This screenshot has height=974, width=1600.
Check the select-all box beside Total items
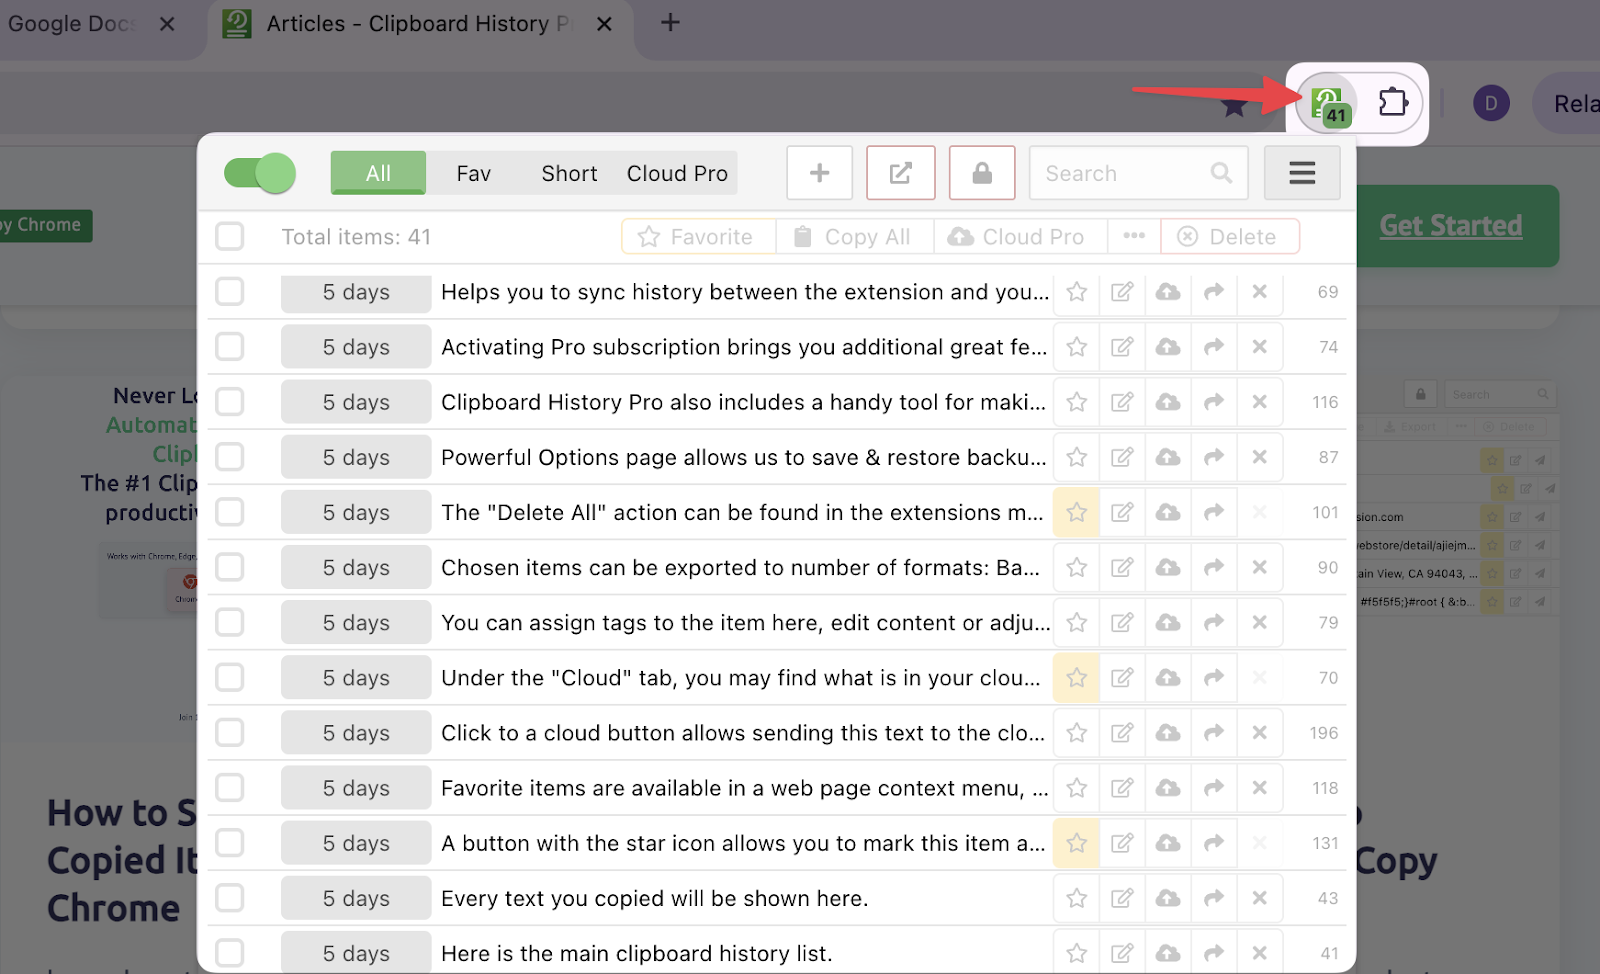[x=230, y=237]
